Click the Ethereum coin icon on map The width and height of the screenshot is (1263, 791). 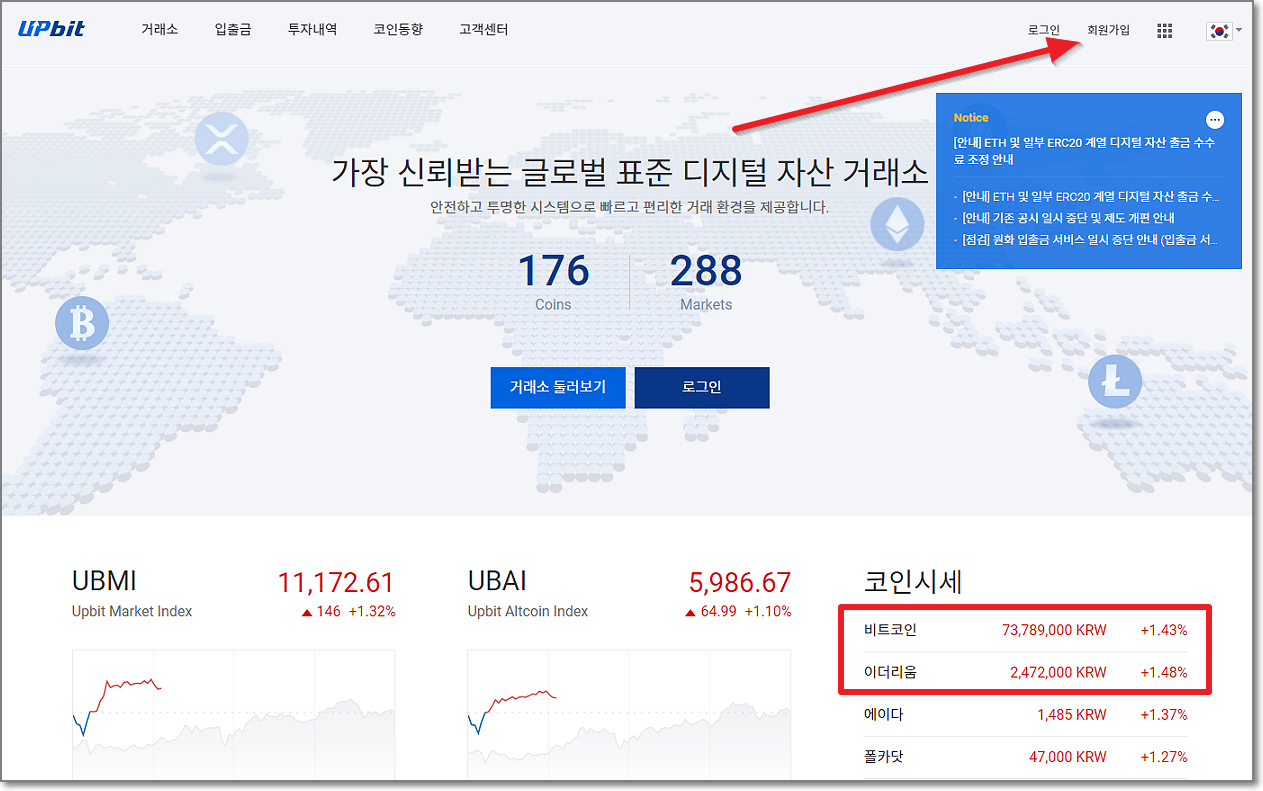tap(897, 224)
